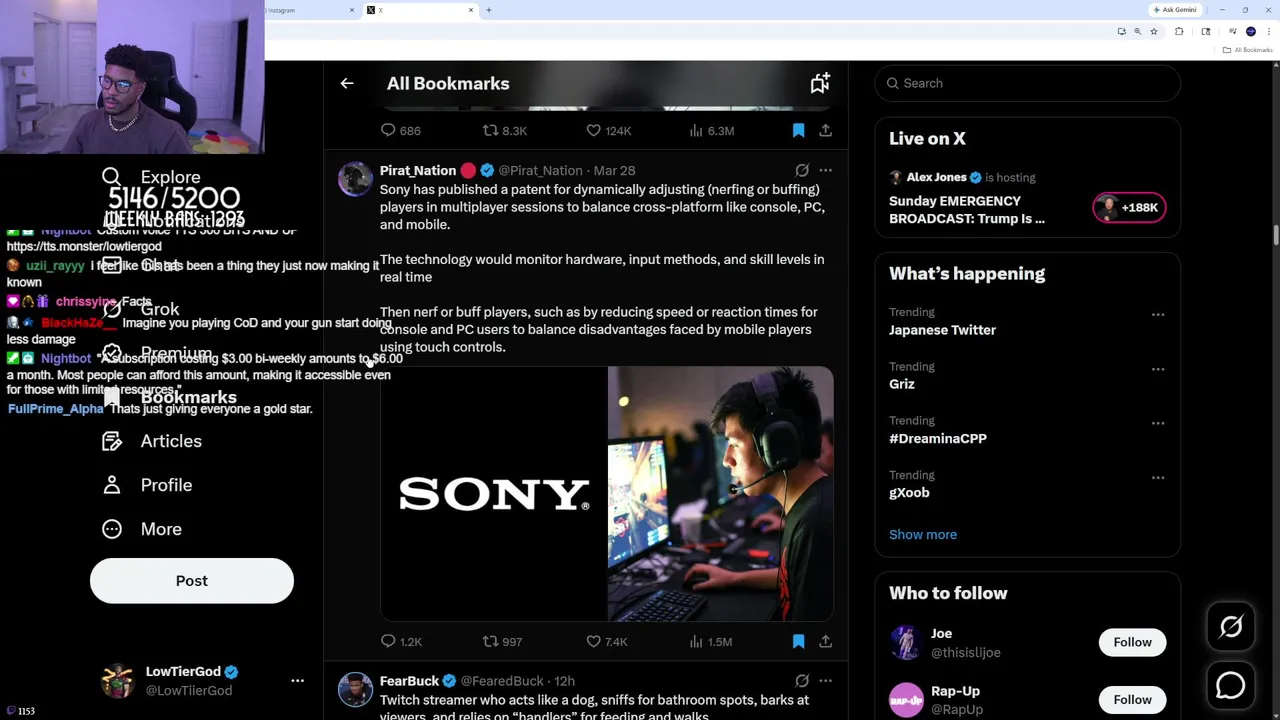Share the Pirat_Nation Sony post
1280x720 pixels.
point(825,642)
